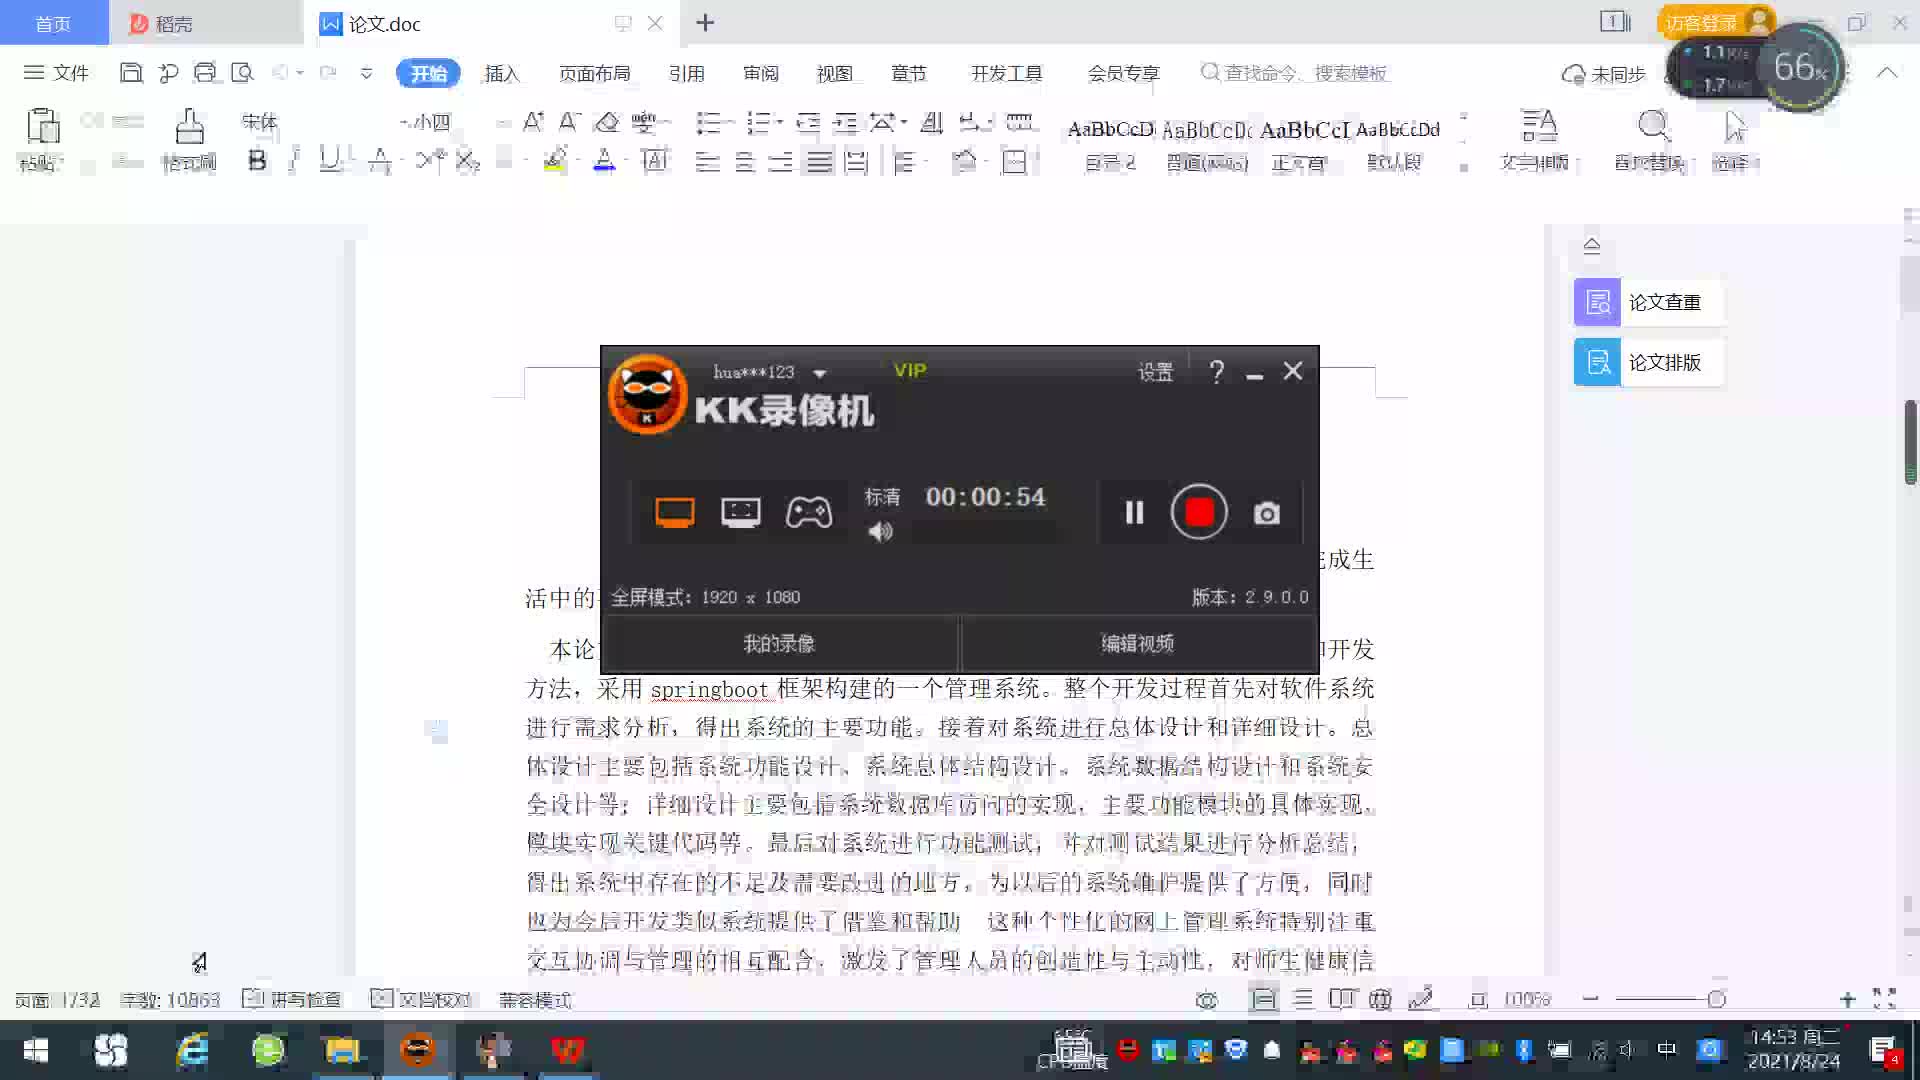Collapse the ribbon with the chevron
1920x1080 pixels.
(x=1887, y=73)
